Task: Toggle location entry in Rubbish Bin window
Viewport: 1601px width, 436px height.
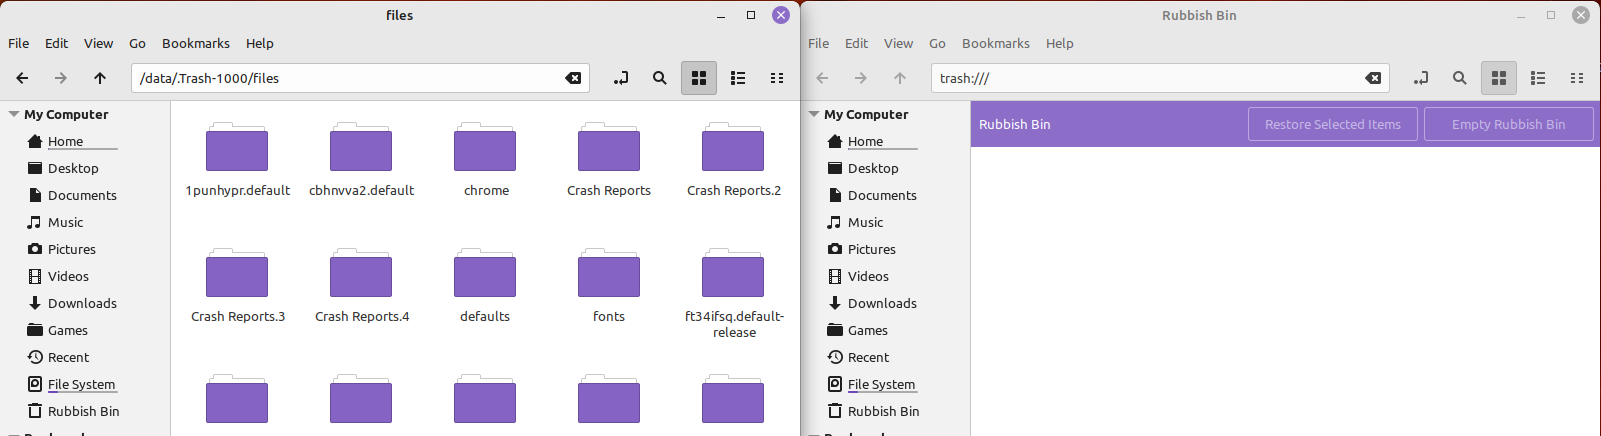Action: point(1421,78)
